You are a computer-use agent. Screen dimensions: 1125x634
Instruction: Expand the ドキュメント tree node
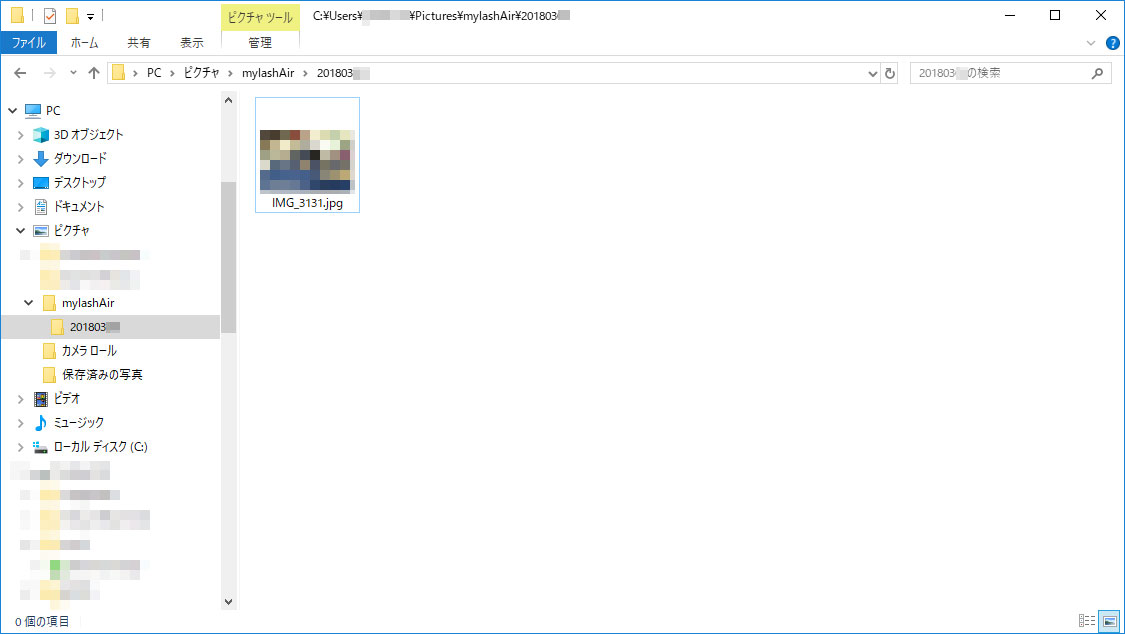click(x=21, y=207)
